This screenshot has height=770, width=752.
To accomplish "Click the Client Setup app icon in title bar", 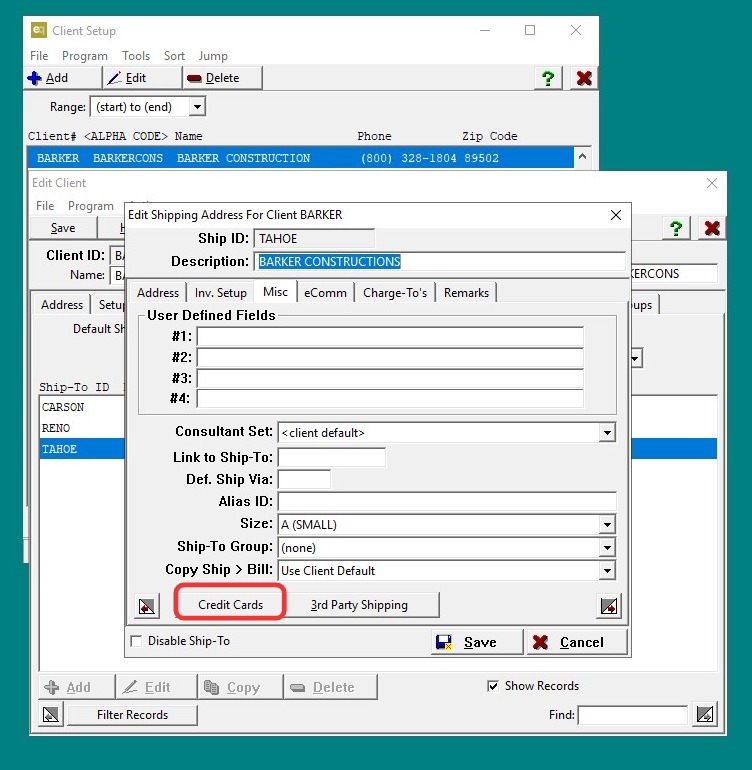I will 39,30.
